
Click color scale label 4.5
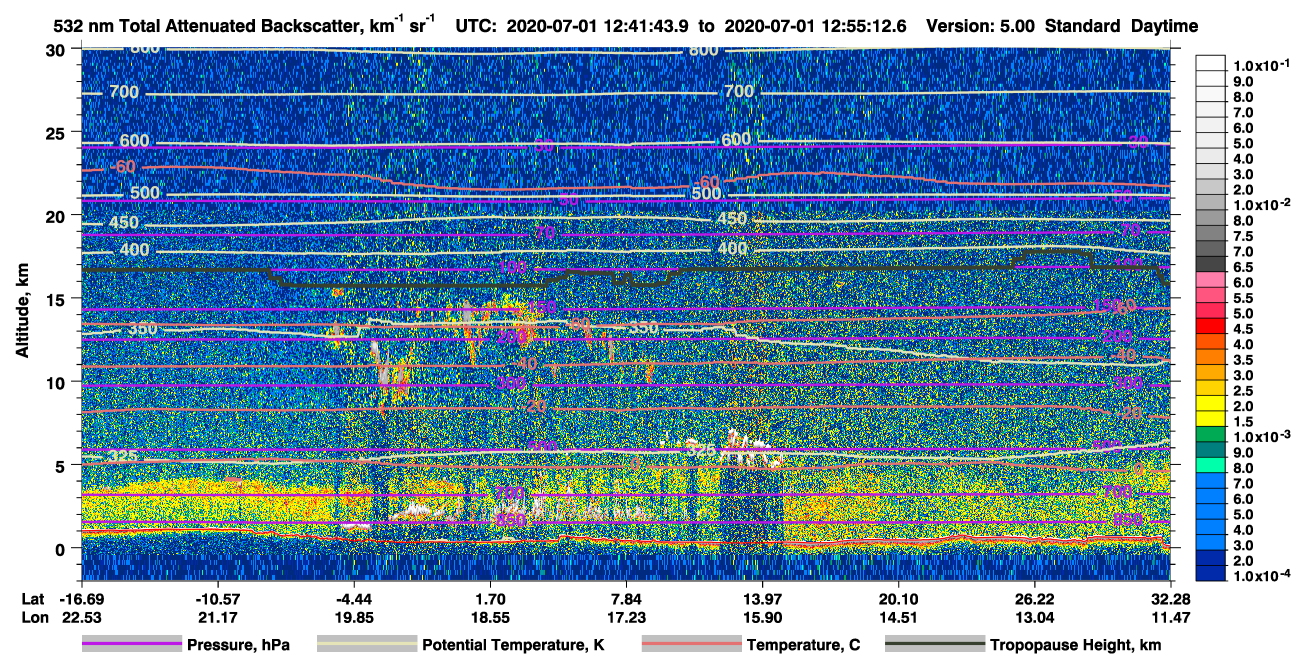coord(1241,329)
